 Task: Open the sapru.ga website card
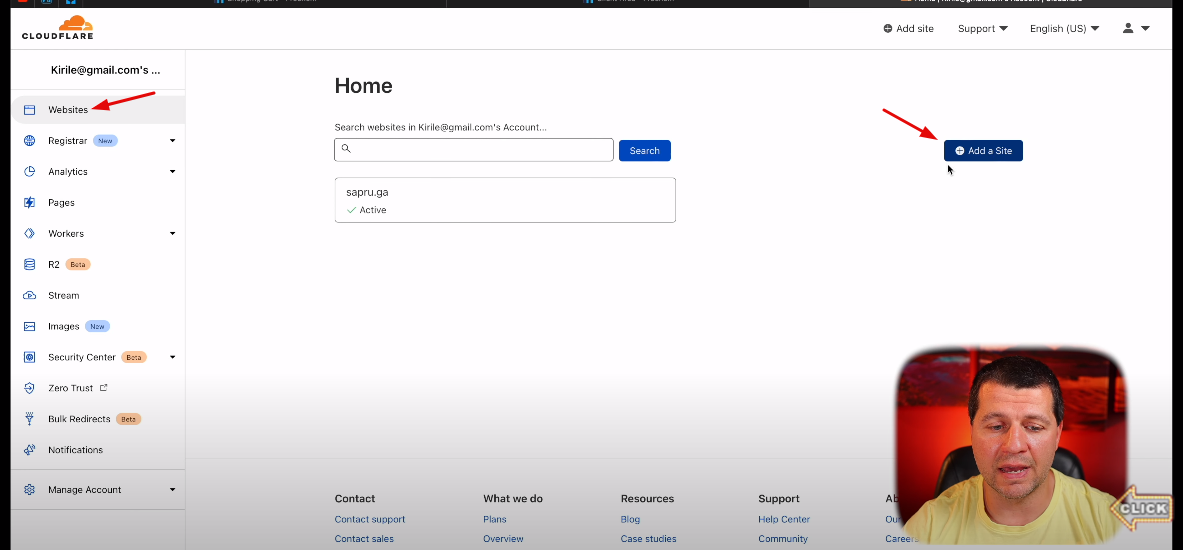pos(505,200)
